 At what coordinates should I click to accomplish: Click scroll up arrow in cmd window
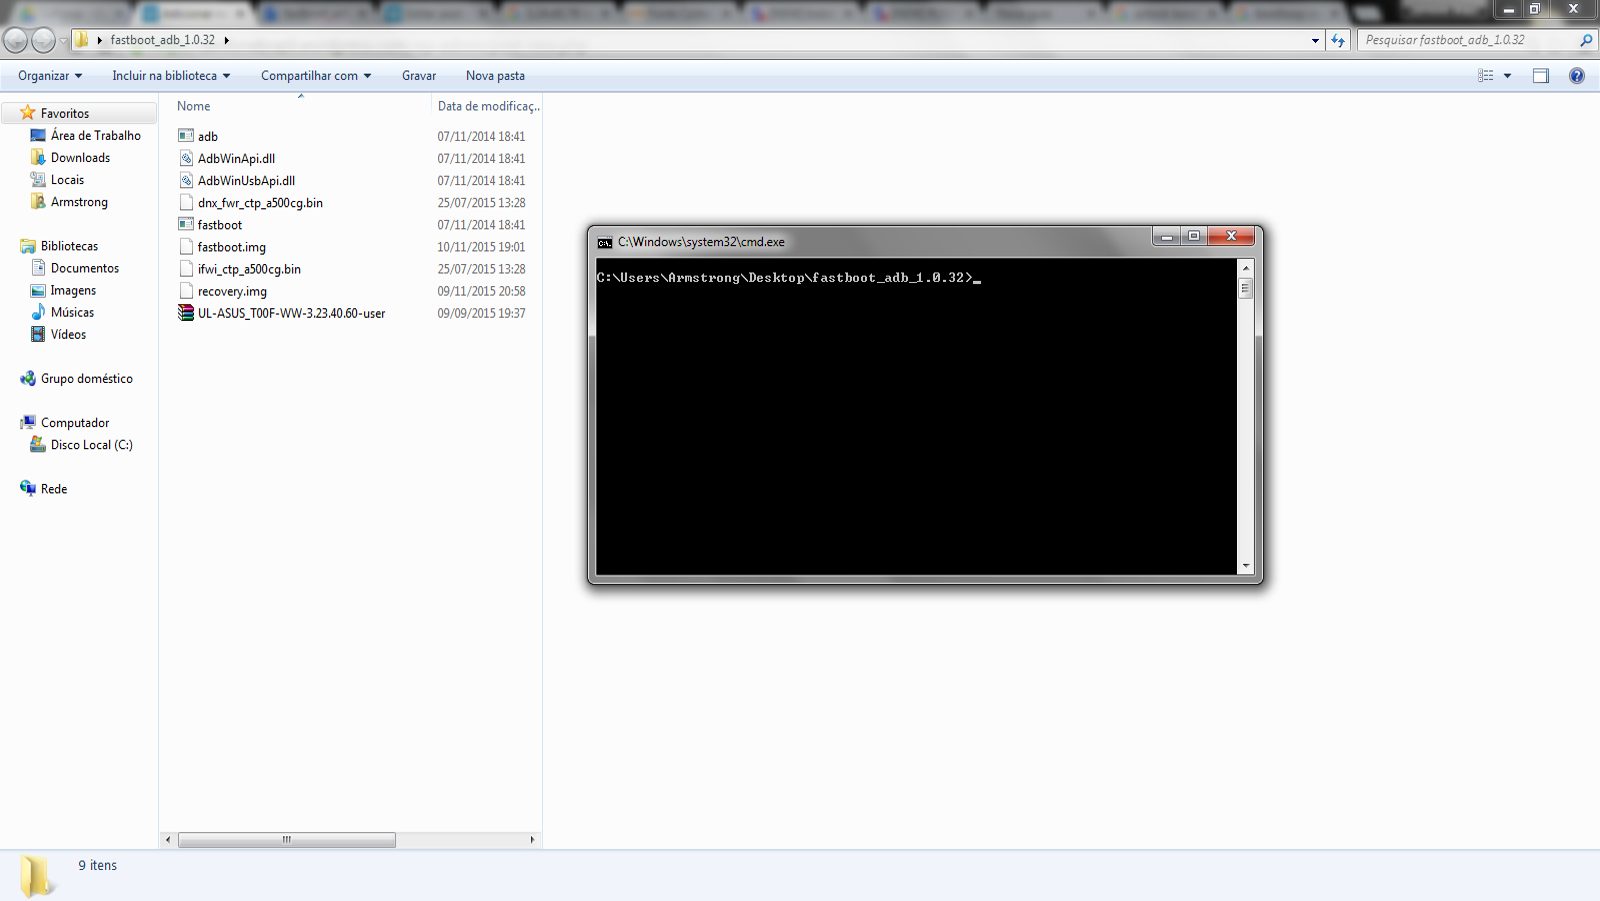point(1246,268)
